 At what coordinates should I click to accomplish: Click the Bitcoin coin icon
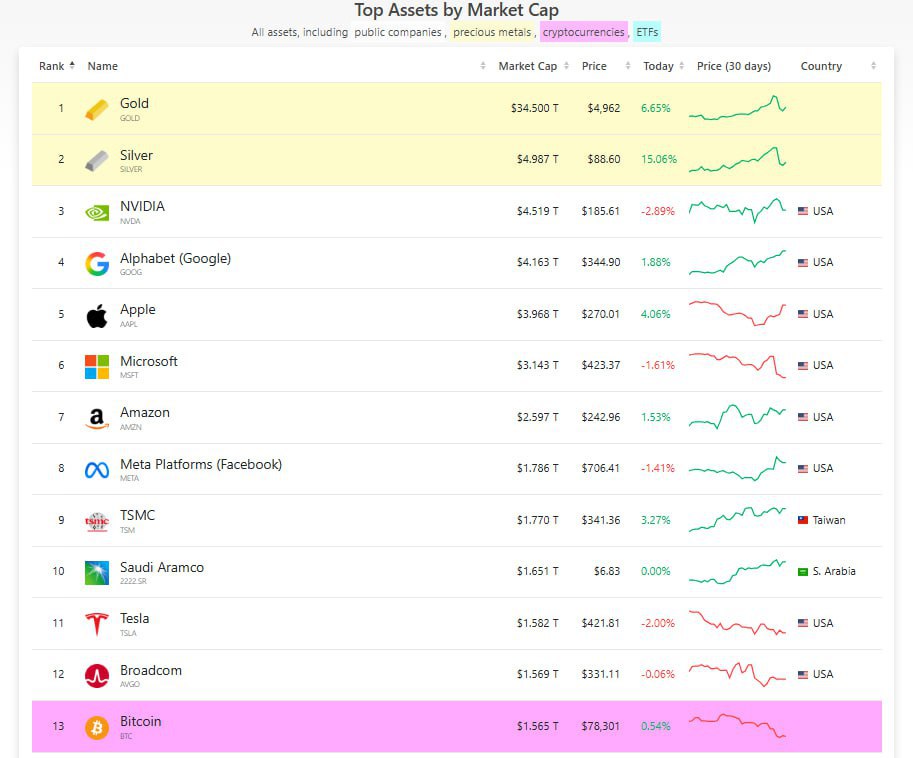coord(97,727)
